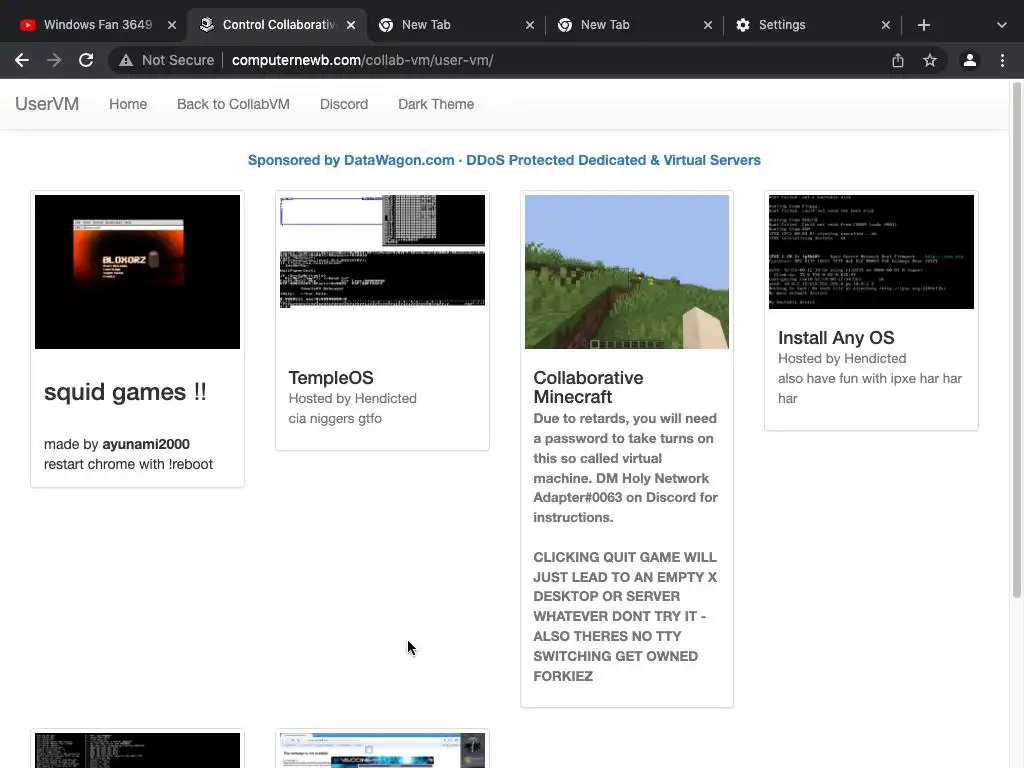Click the Not Secure warning icon
The height and width of the screenshot is (768, 1024).
coord(126,60)
